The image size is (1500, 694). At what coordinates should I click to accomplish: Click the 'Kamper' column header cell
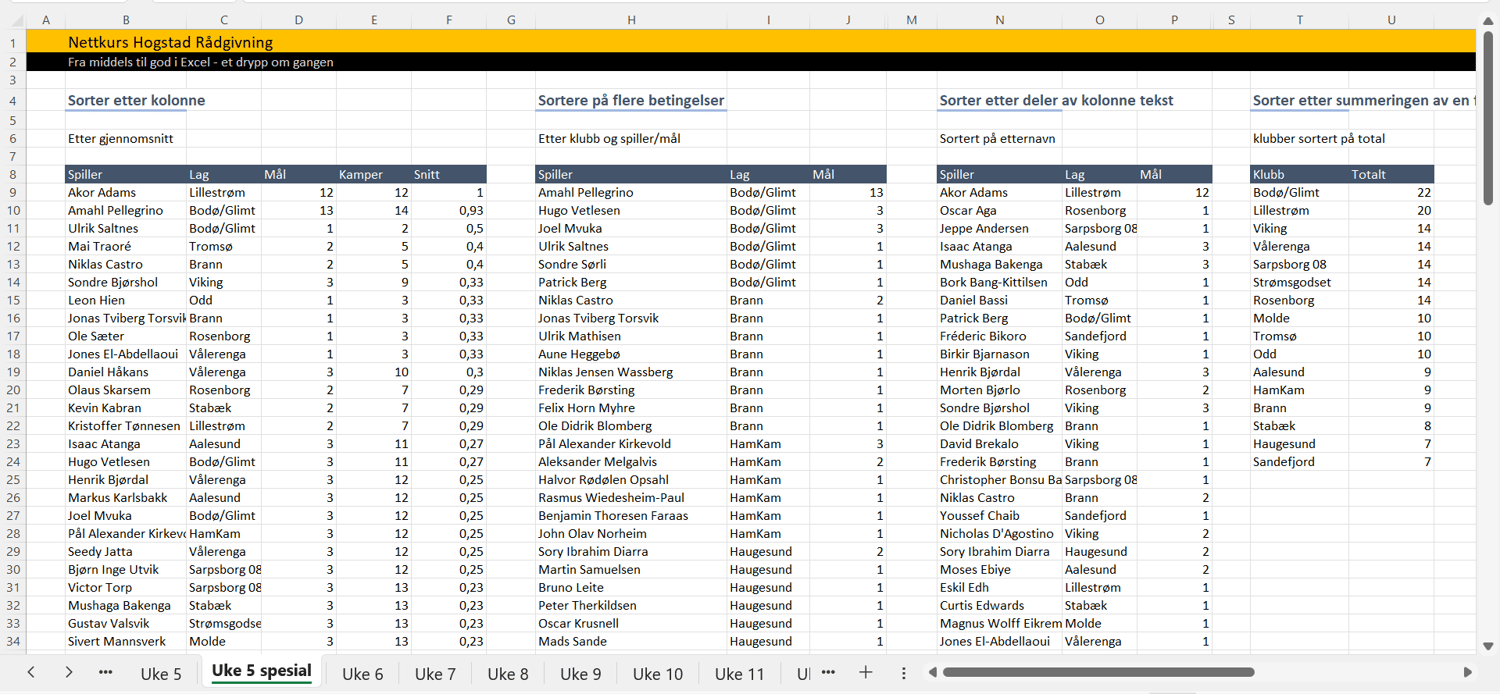coord(373,174)
